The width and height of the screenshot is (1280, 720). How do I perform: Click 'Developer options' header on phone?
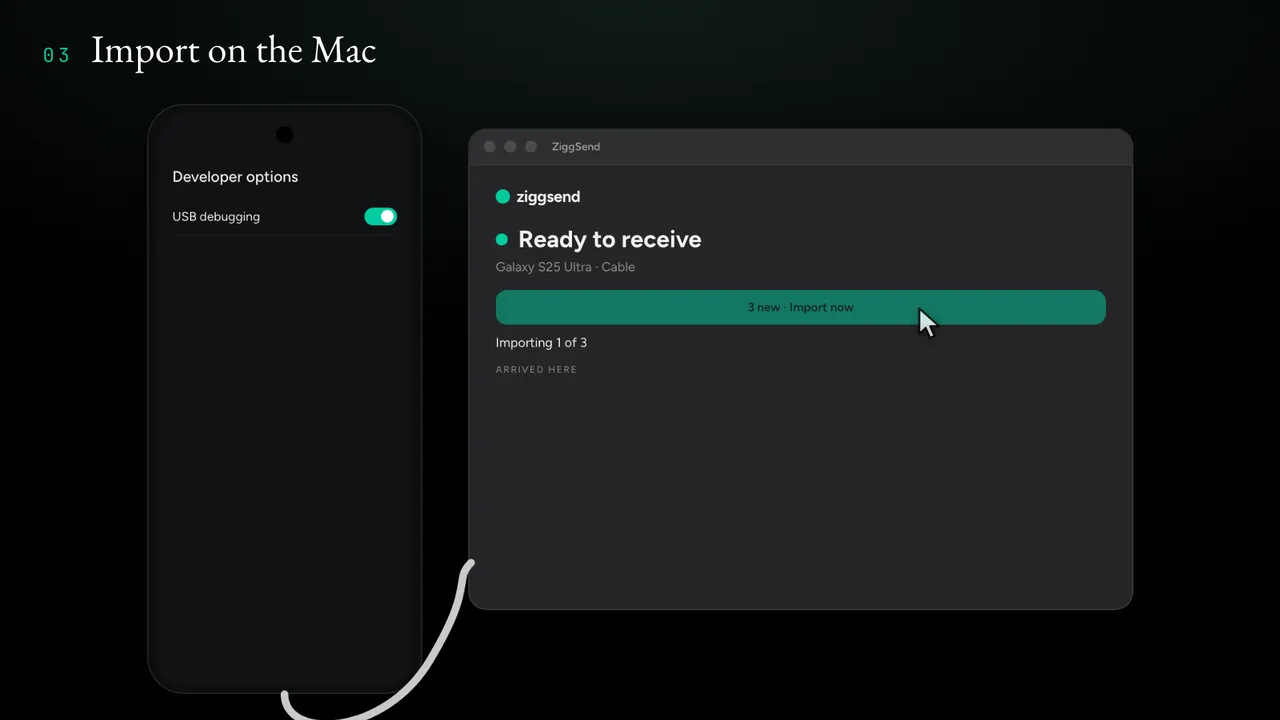click(x=235, y=177)
